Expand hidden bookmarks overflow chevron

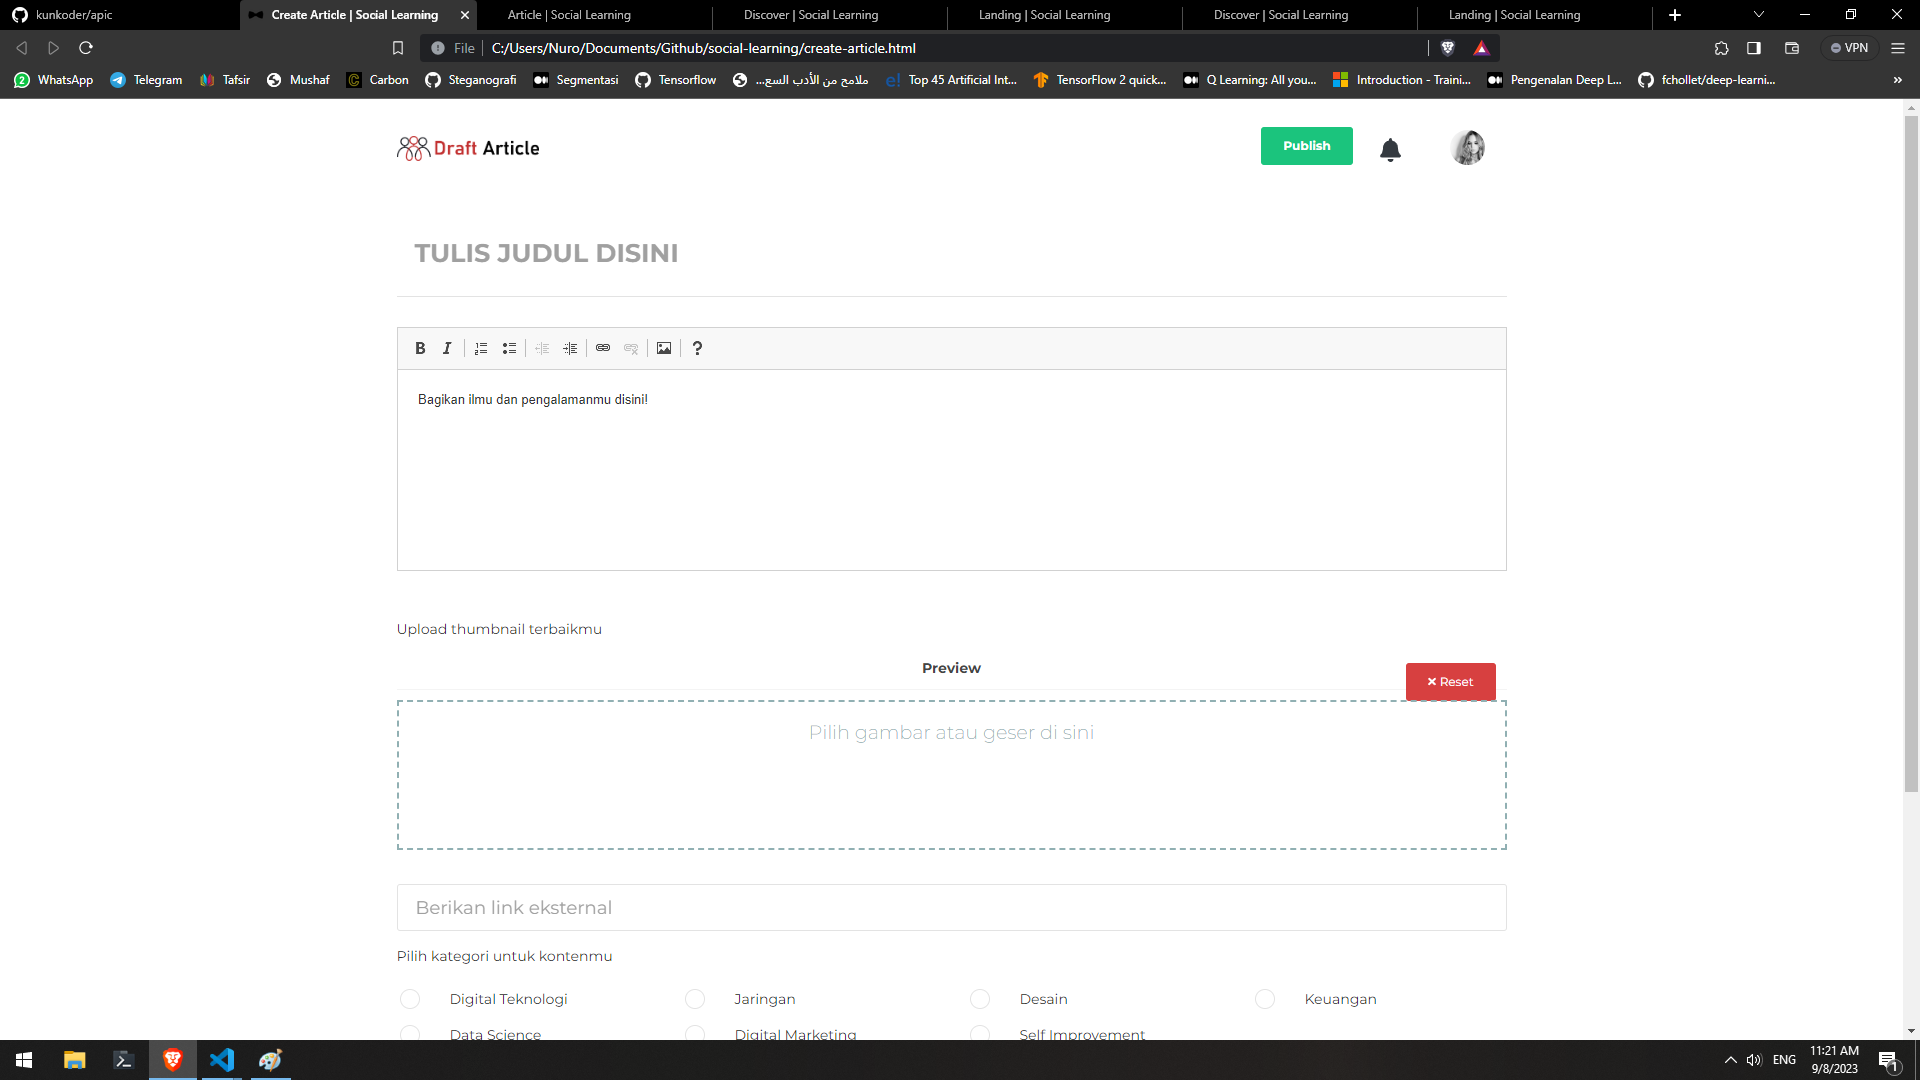(1897, 80)
